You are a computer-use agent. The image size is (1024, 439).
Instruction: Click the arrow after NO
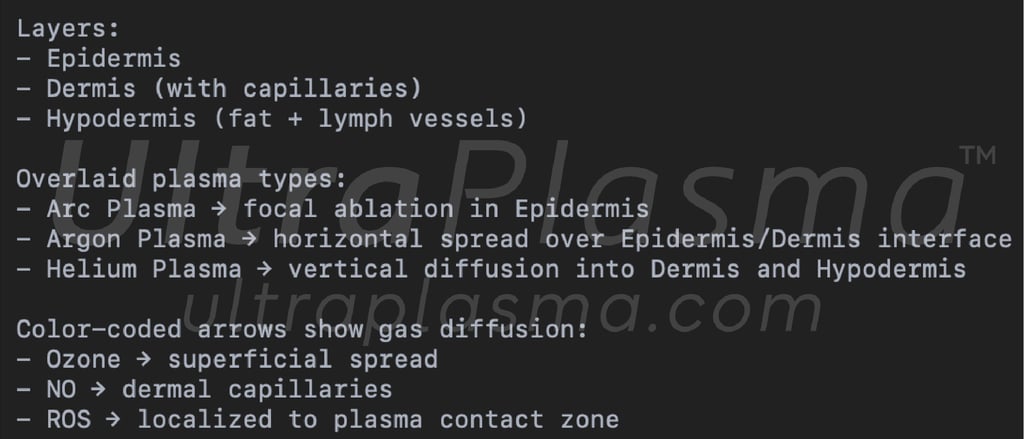tap(99, 390)
